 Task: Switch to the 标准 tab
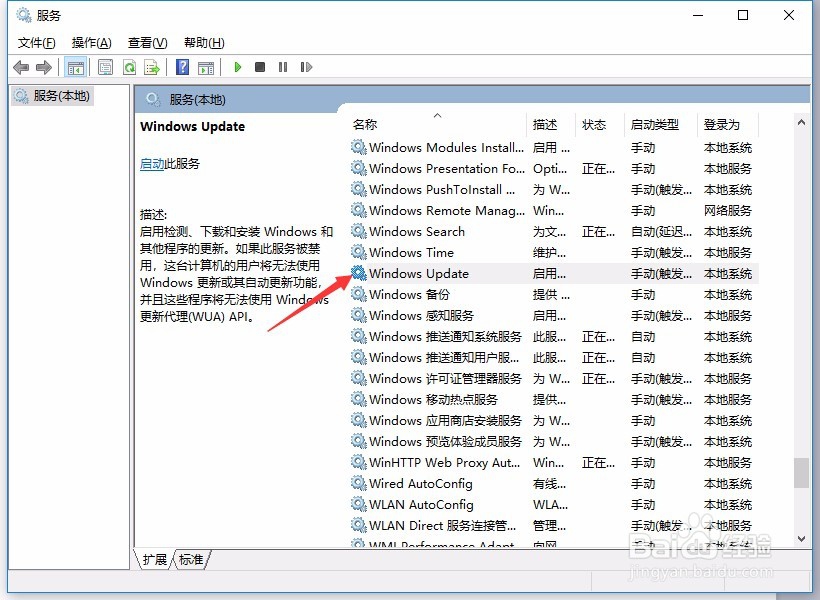[191, 559]
